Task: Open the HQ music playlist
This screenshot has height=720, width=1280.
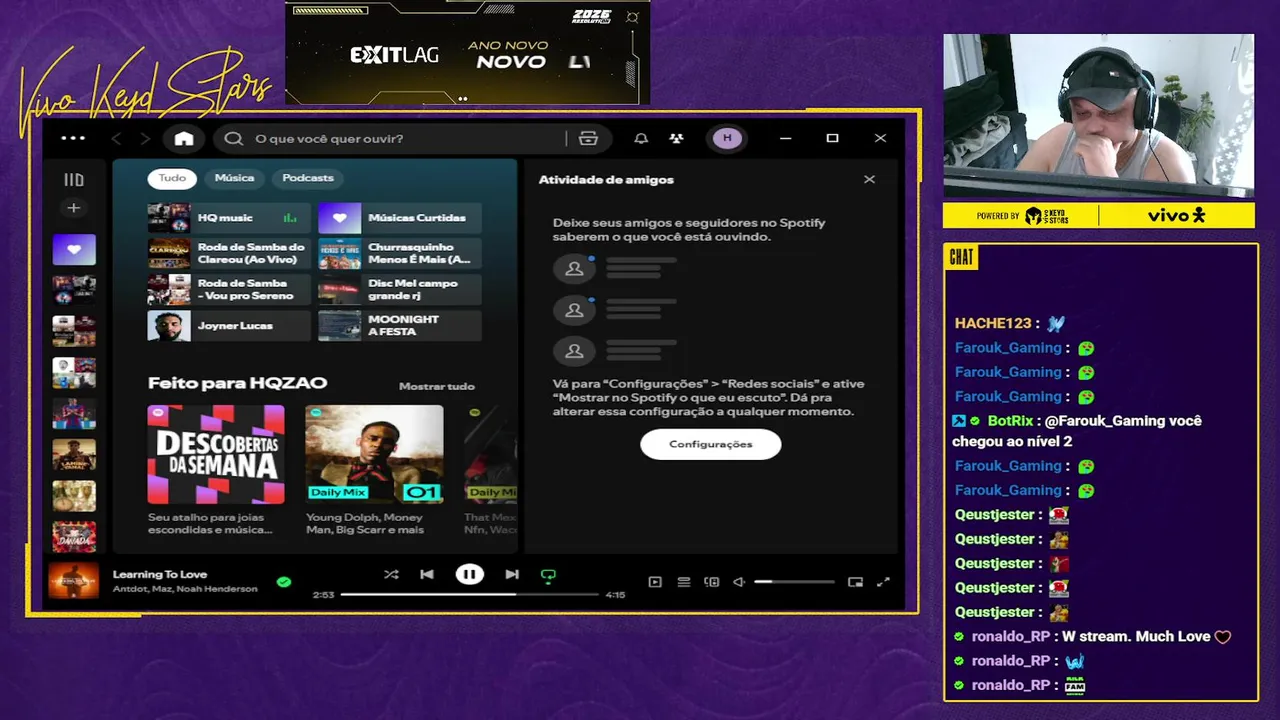Action: coord(229,218)
